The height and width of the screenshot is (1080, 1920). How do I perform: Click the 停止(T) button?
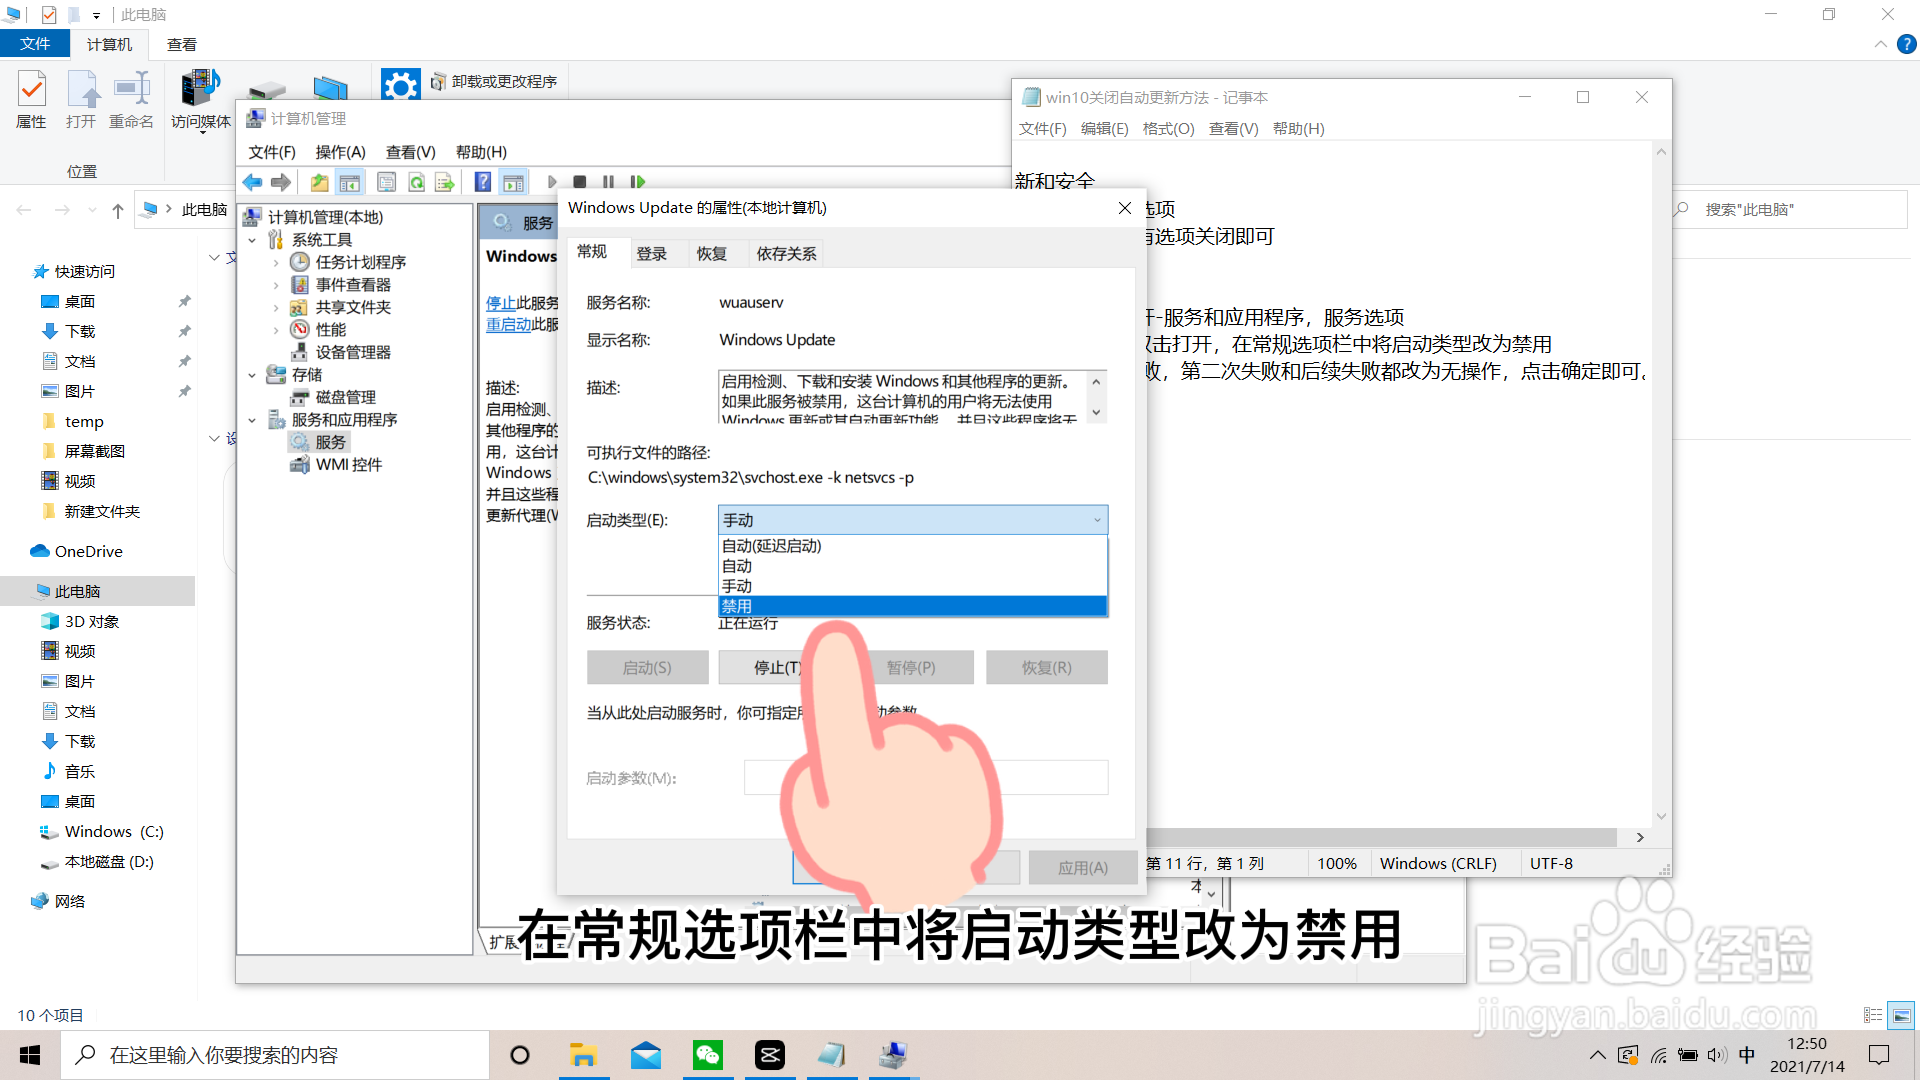[x=778, y=667]
